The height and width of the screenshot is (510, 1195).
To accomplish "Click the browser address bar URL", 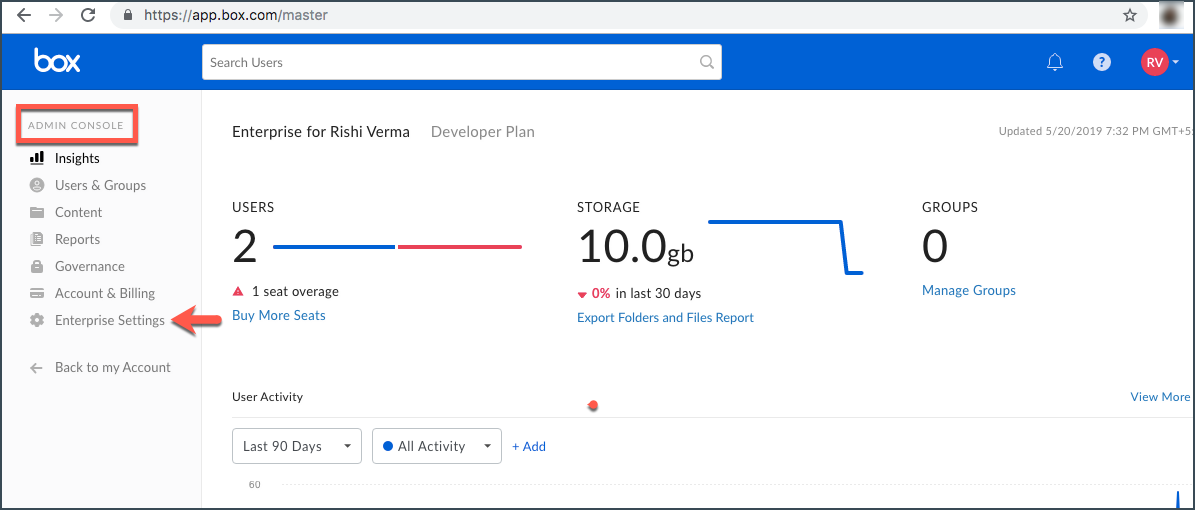I will tap(237, 15).
